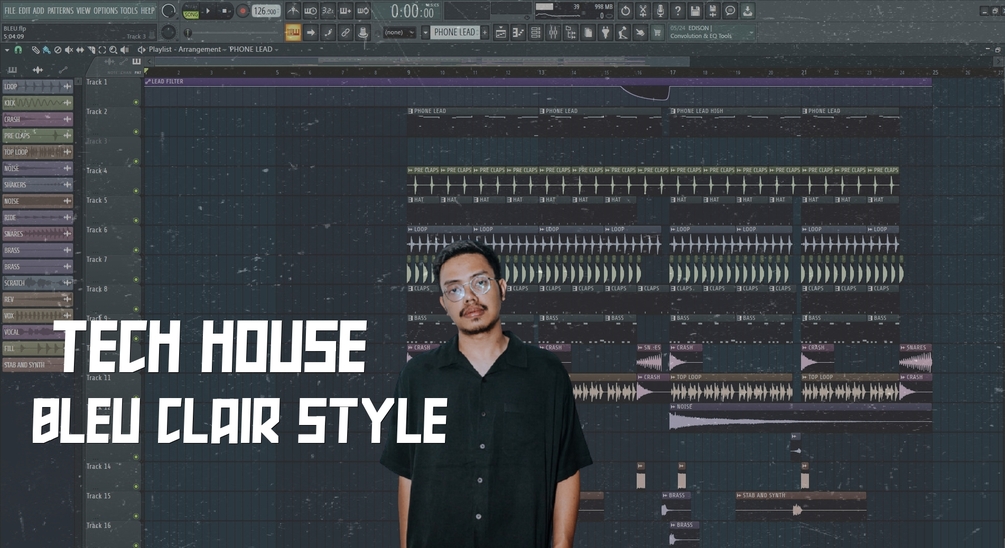Open the Browser via folder-tree icon
1005x548 pixels.
point(570,32)
